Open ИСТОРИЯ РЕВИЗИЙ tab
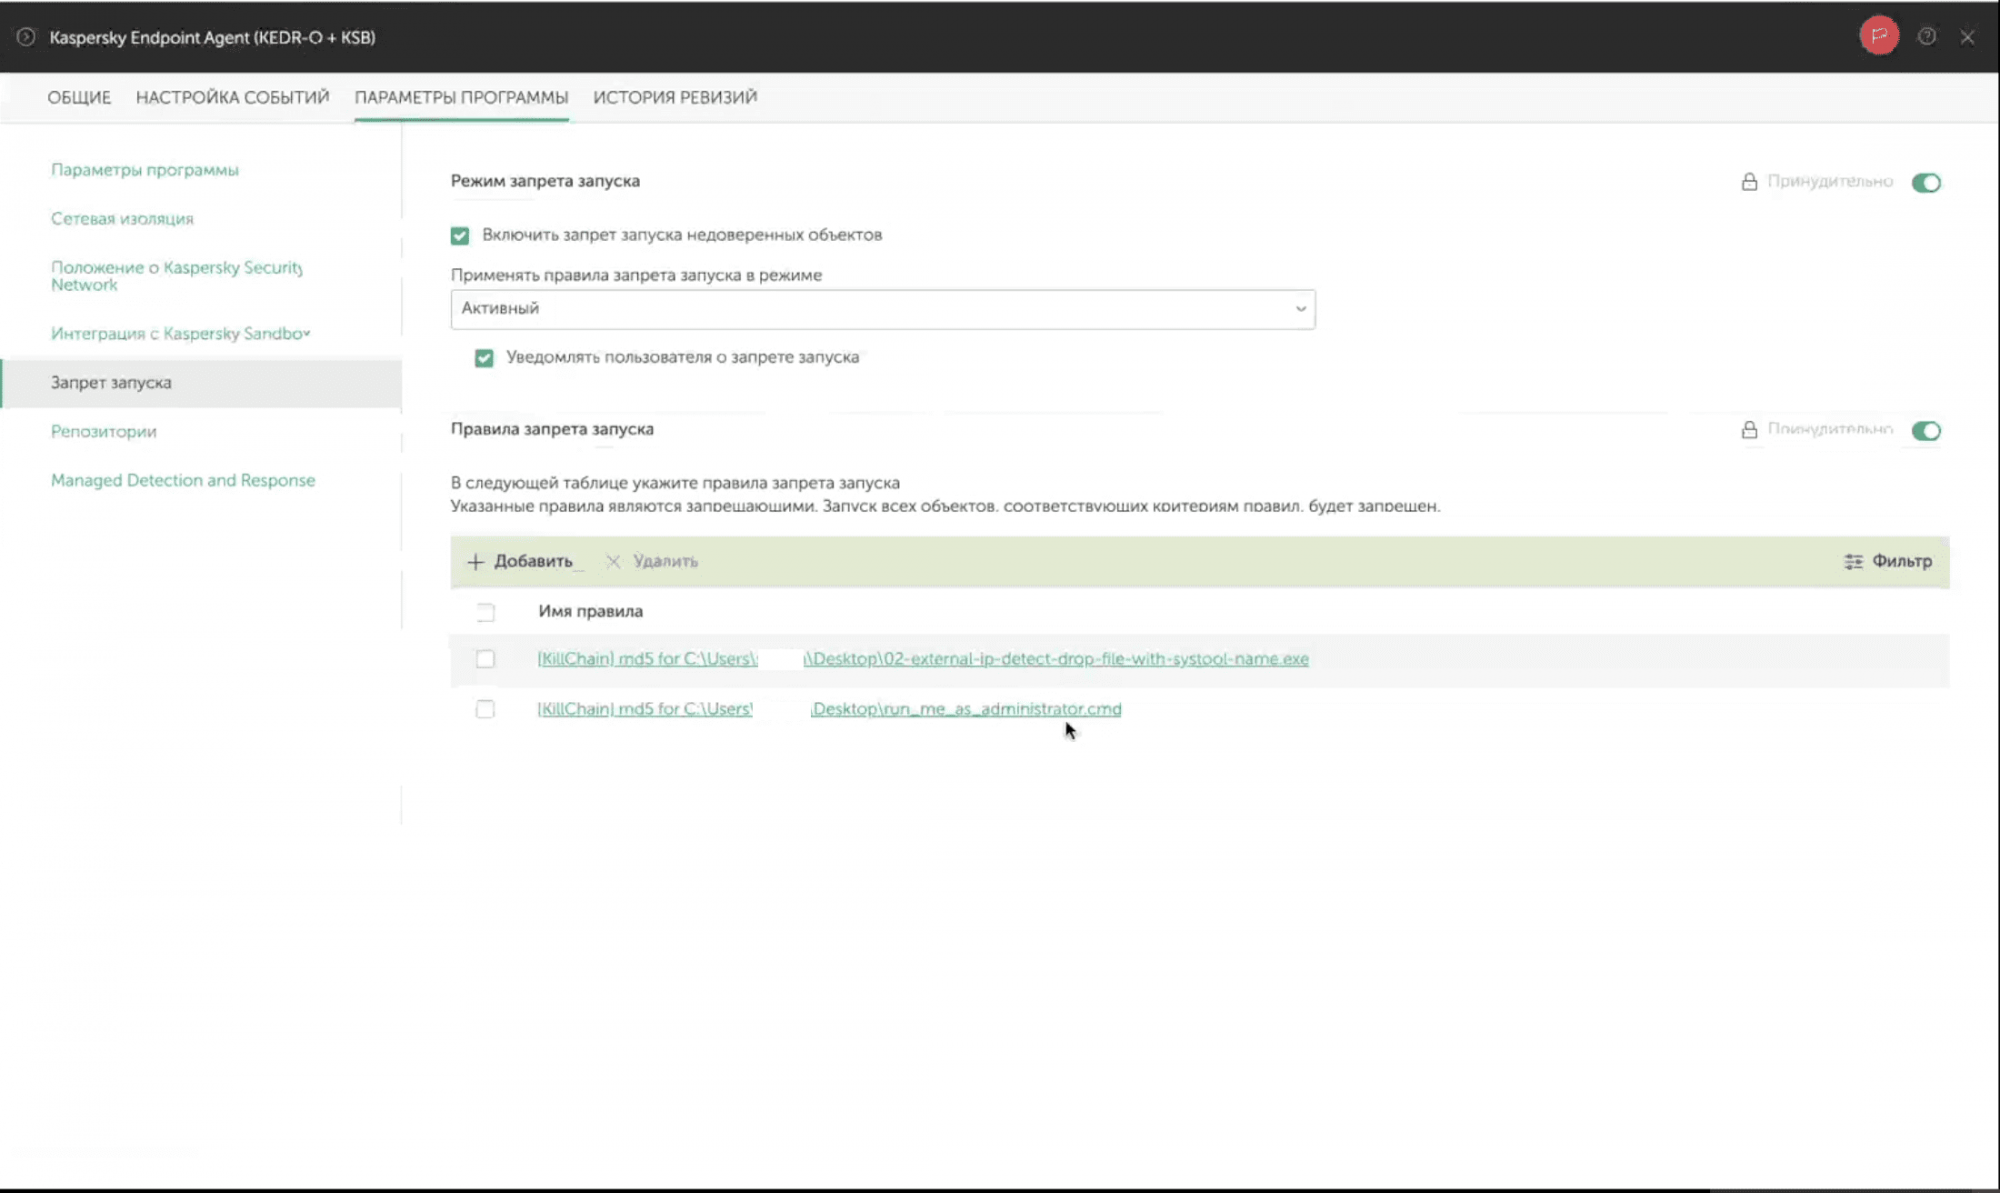This screenshot has height=1193, width=2000. point(675,97)
